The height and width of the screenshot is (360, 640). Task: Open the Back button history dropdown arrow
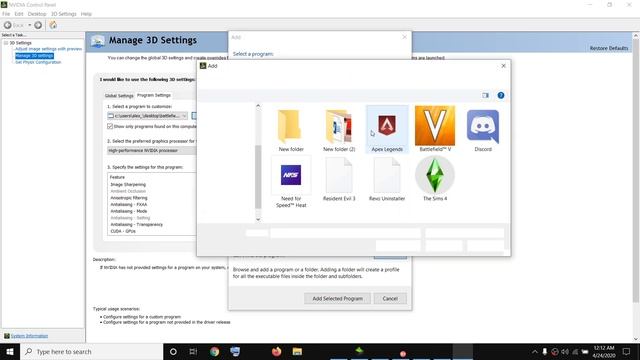coord(29,25)
